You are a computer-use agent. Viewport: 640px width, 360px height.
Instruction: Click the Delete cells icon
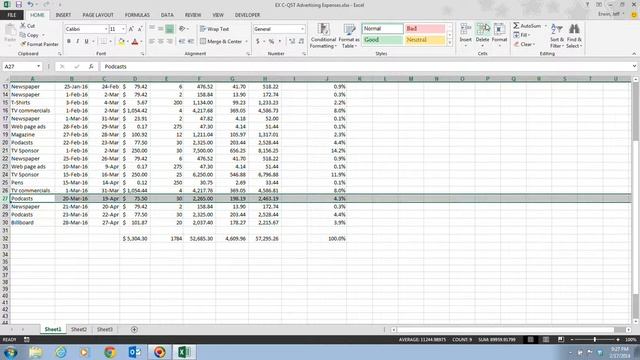pyautogui.click(x=482, y=29)
